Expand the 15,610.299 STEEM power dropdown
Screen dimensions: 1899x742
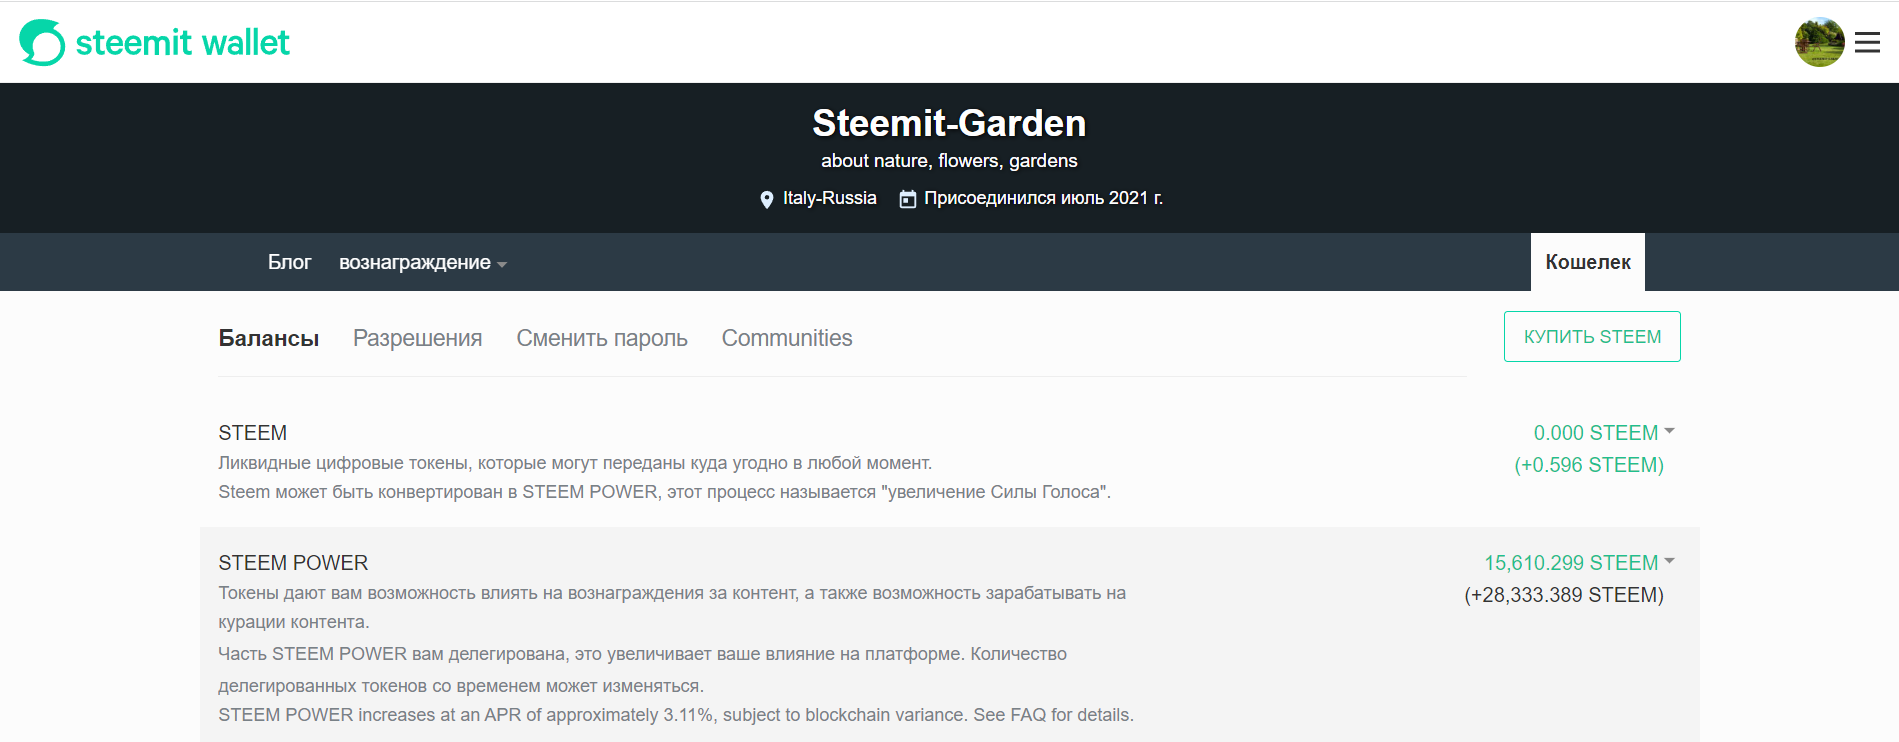click(1579, 563)
